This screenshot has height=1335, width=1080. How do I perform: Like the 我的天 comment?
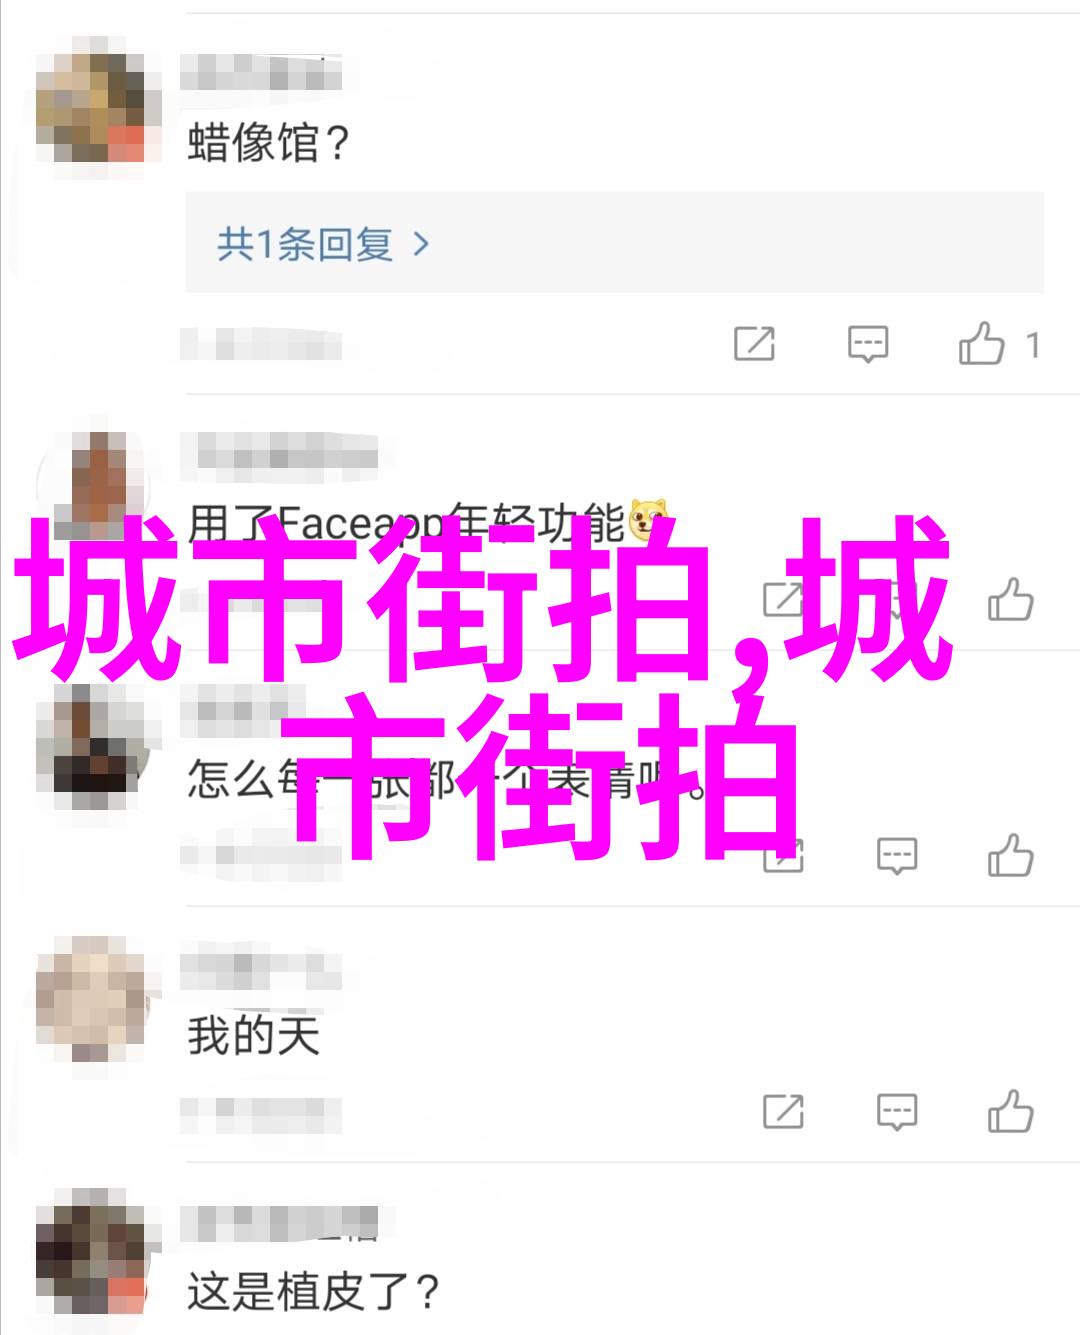pyautogui.click(x=1010, y=1111)
